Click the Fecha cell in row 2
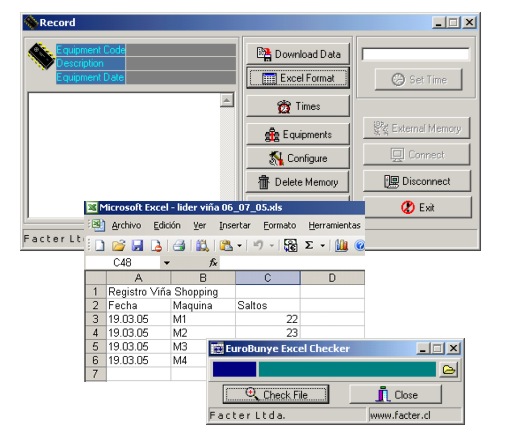This screenshot has height=446, width=508. 138,305
